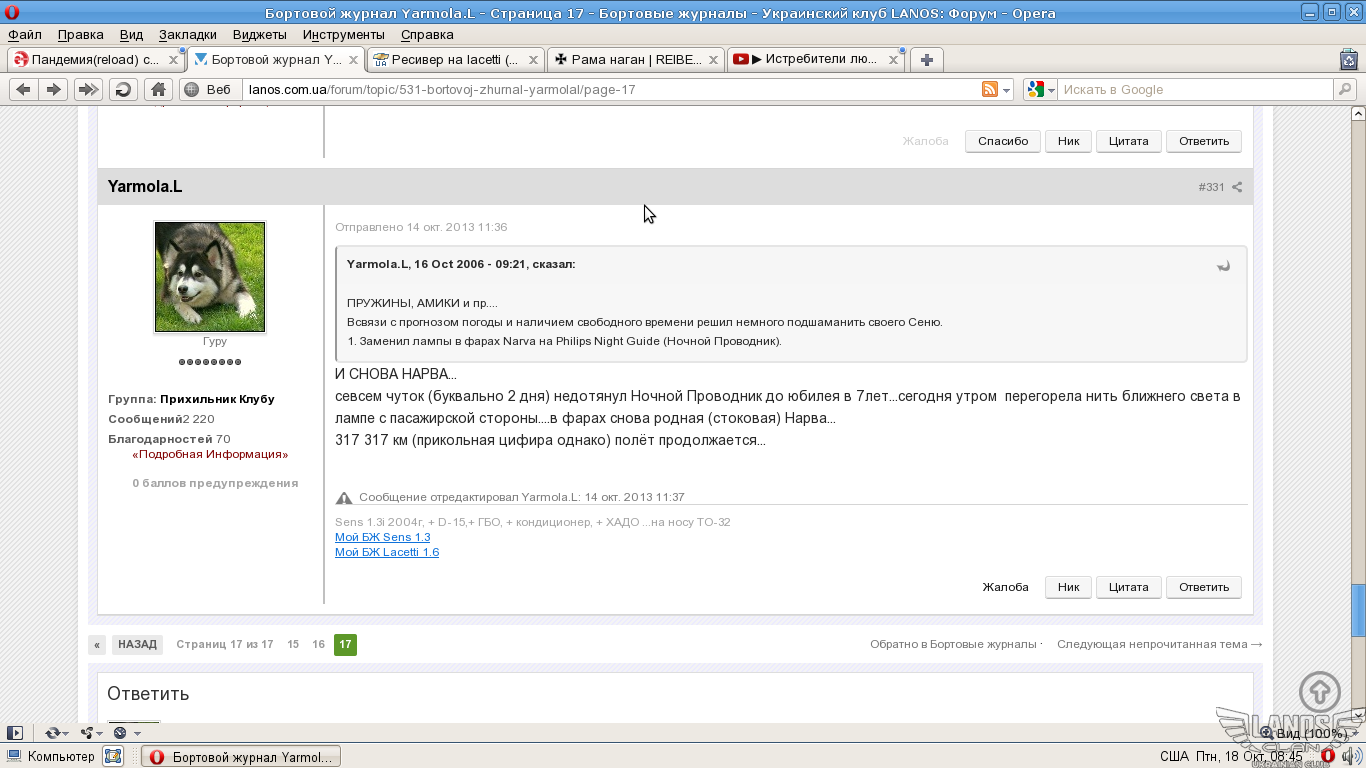
Task: Open the Google search engine dropdown
Action: (1040, 90)
